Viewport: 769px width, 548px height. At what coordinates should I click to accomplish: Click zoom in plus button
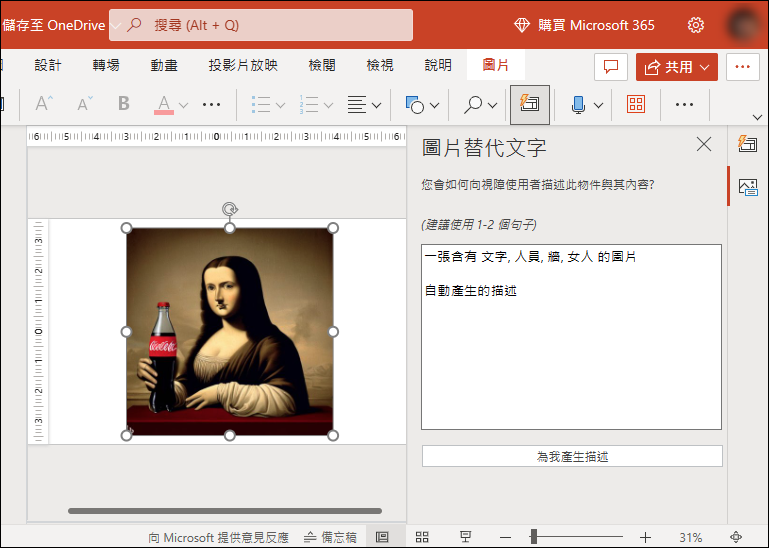pyautogui.click(x=645, y=537)
